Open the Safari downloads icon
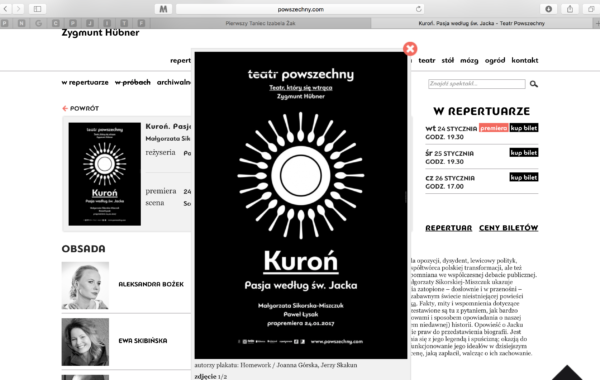The image size is (600, 380). pos(548,9)
